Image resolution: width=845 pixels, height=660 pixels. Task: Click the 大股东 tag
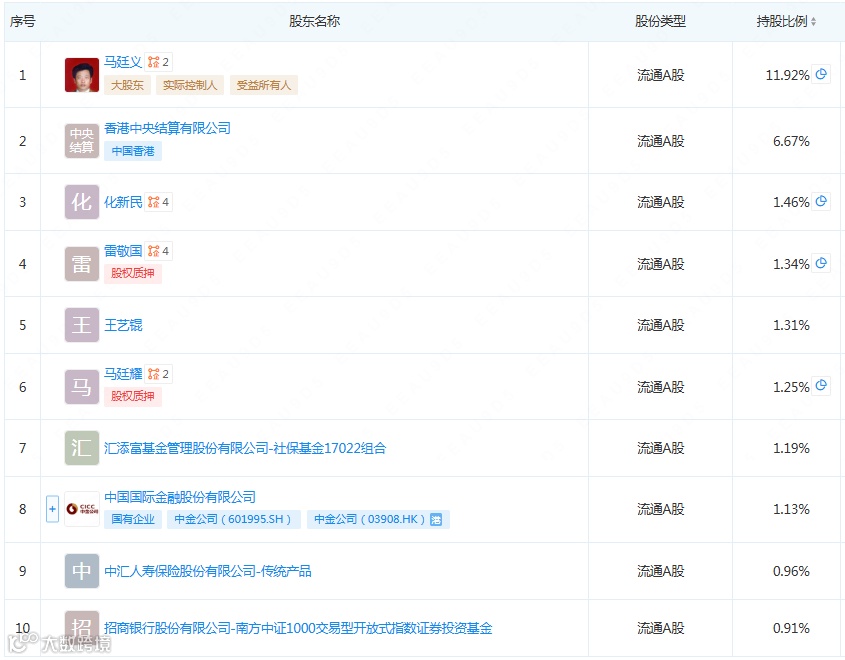click(x=127, y=85)
